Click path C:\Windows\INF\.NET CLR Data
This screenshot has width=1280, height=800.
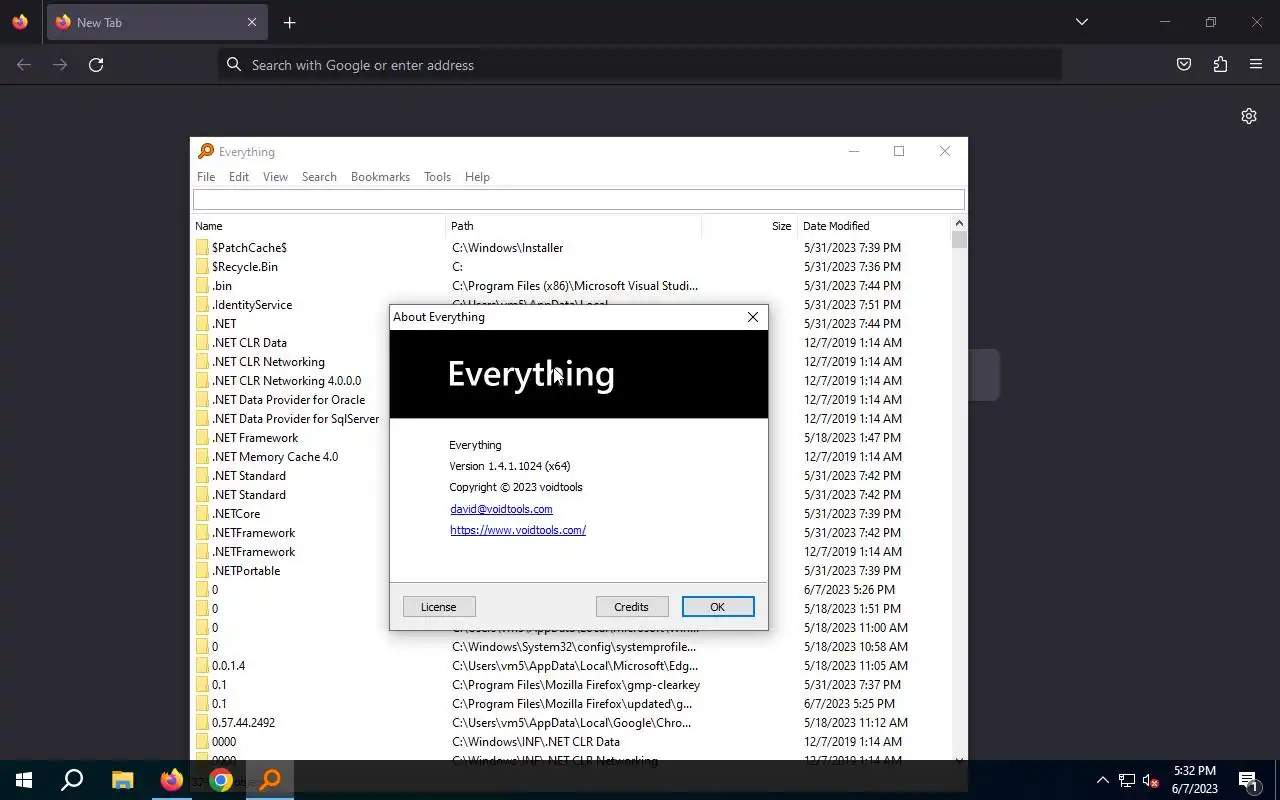coord(536,742)
